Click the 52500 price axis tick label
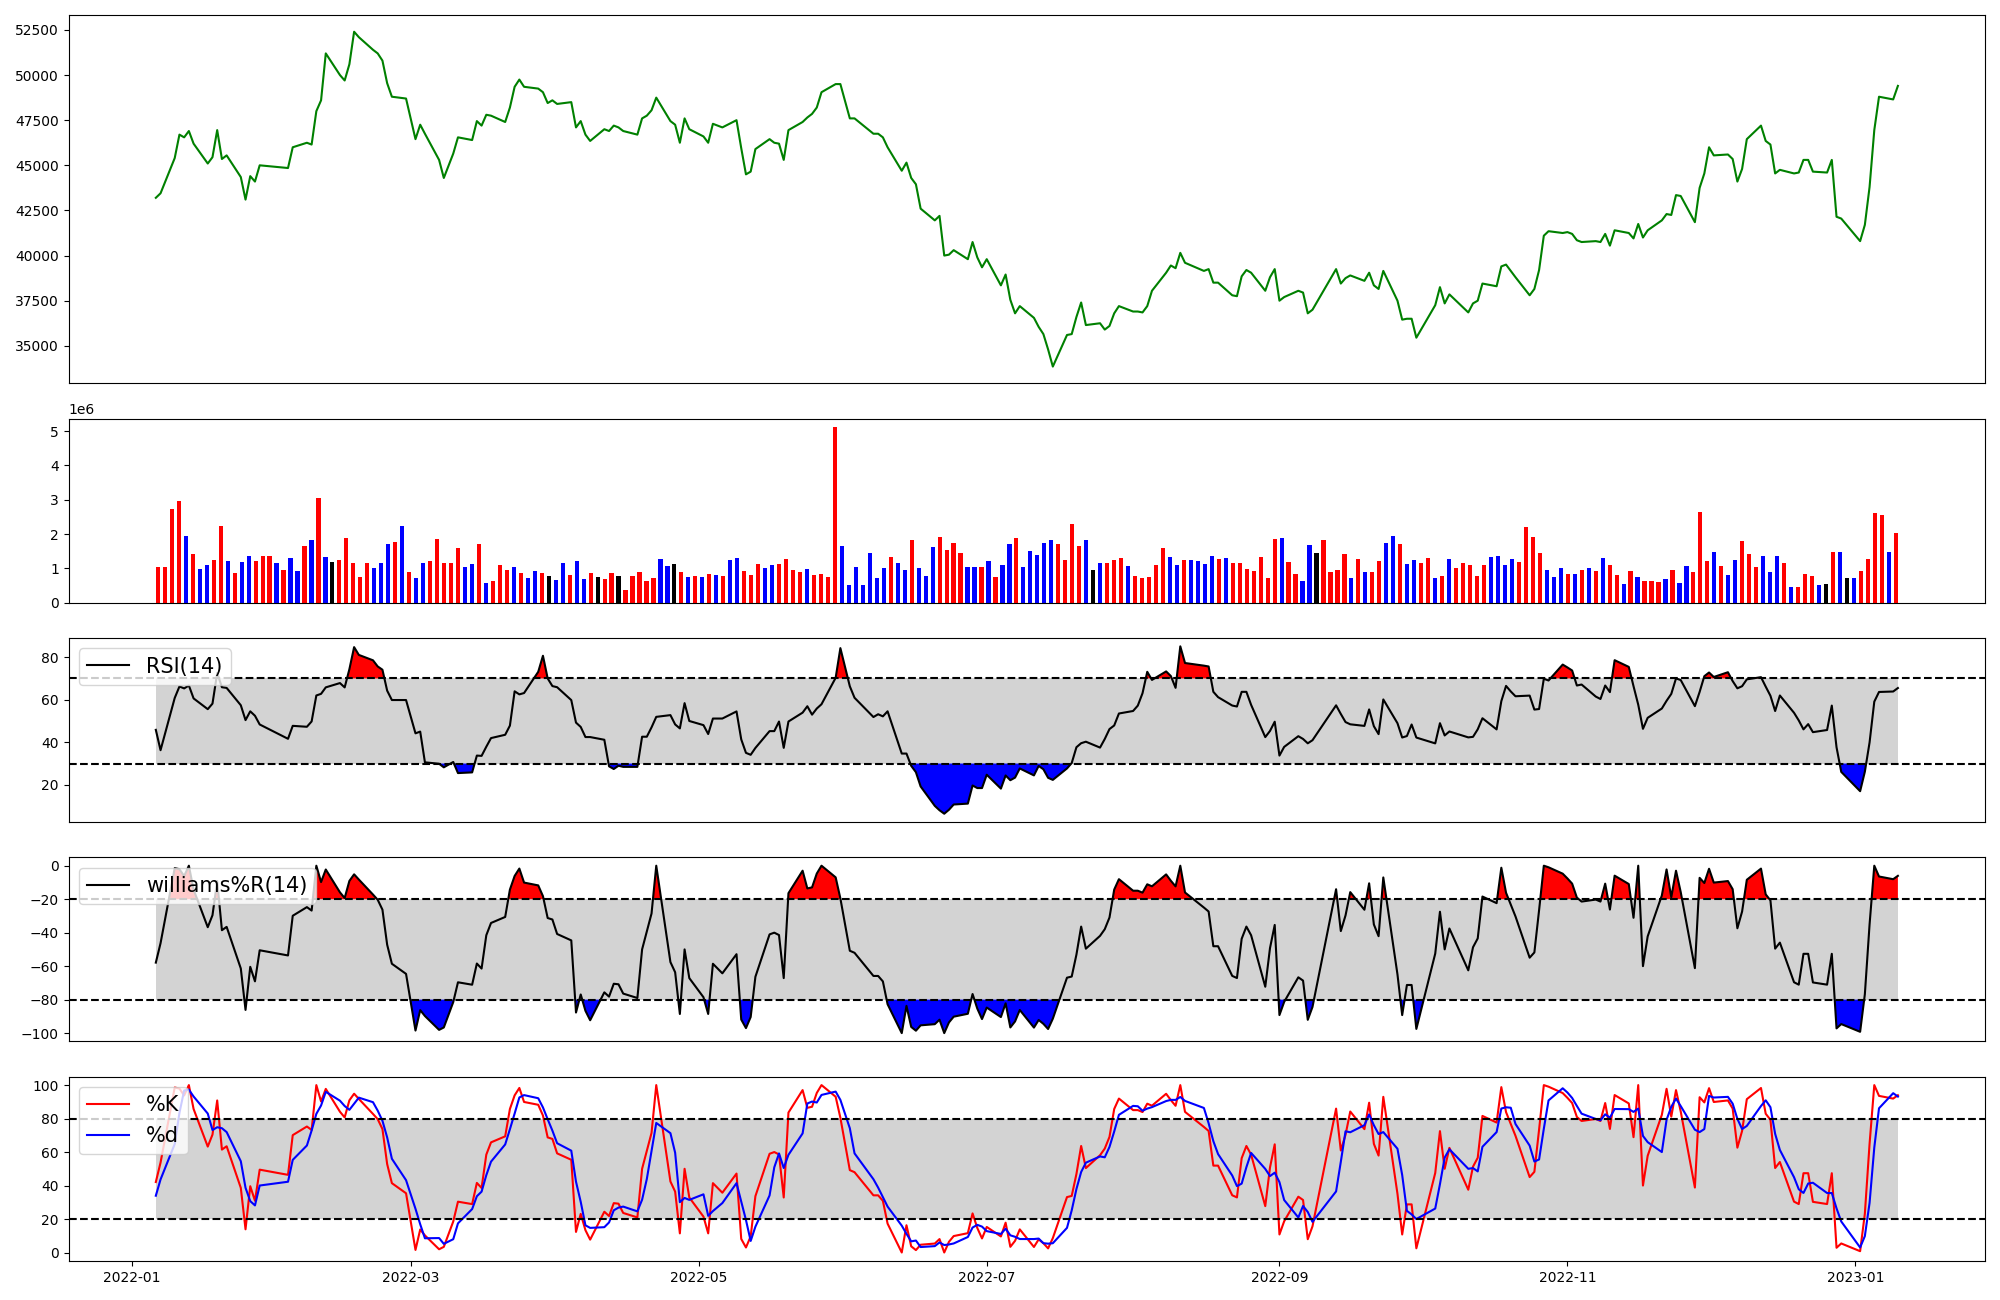The image size is (2000, 1300). pyautogui.click(x=37, y=30)
